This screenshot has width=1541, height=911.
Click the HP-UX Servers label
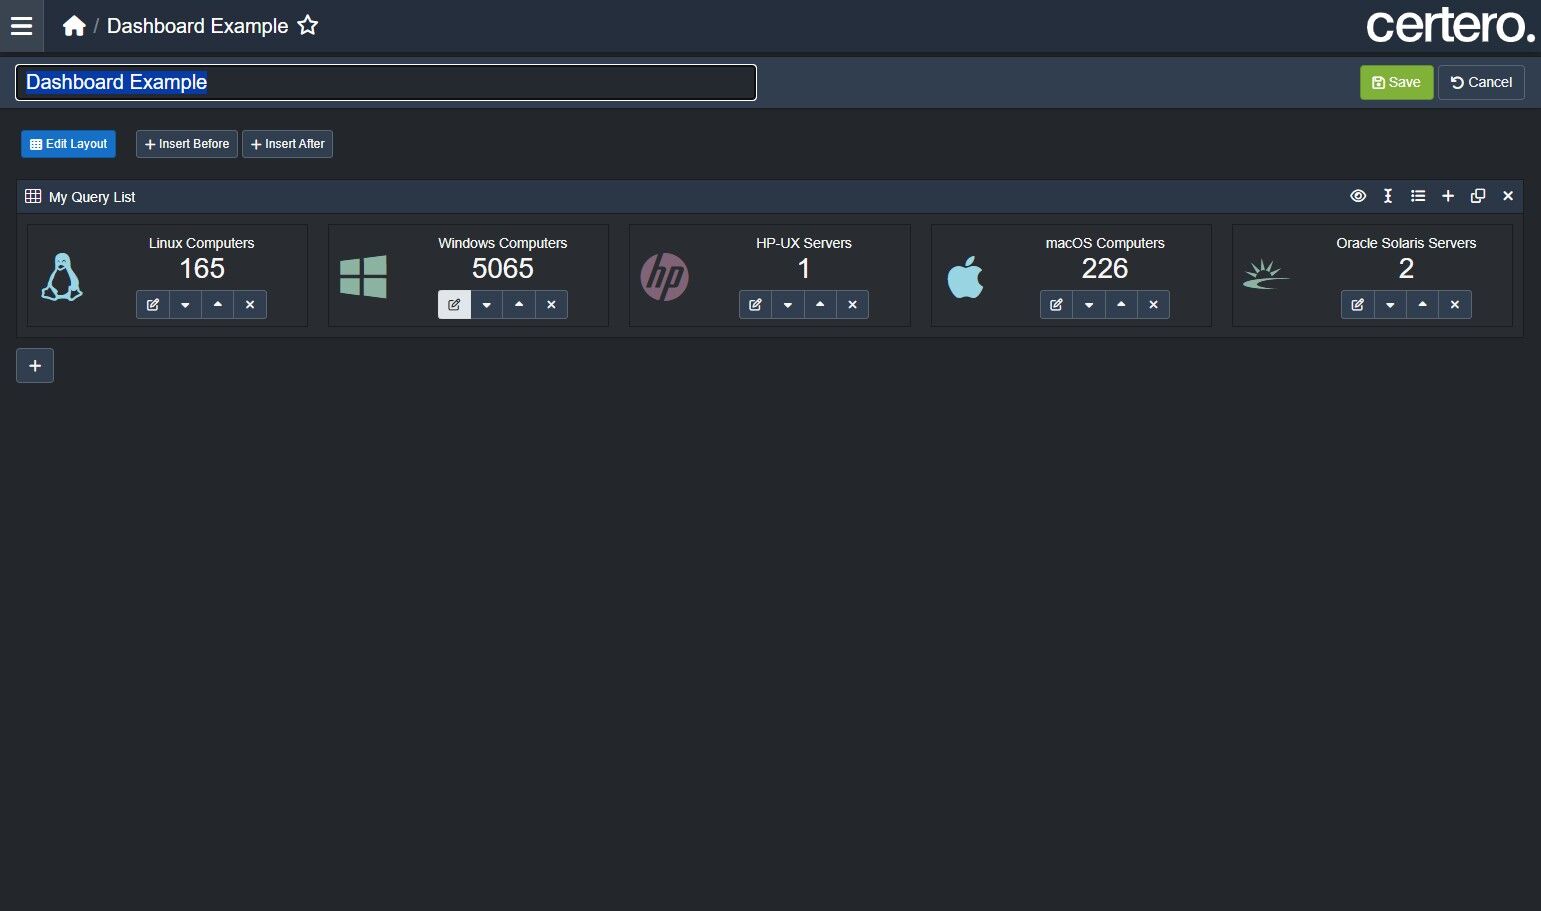point(804,243)
